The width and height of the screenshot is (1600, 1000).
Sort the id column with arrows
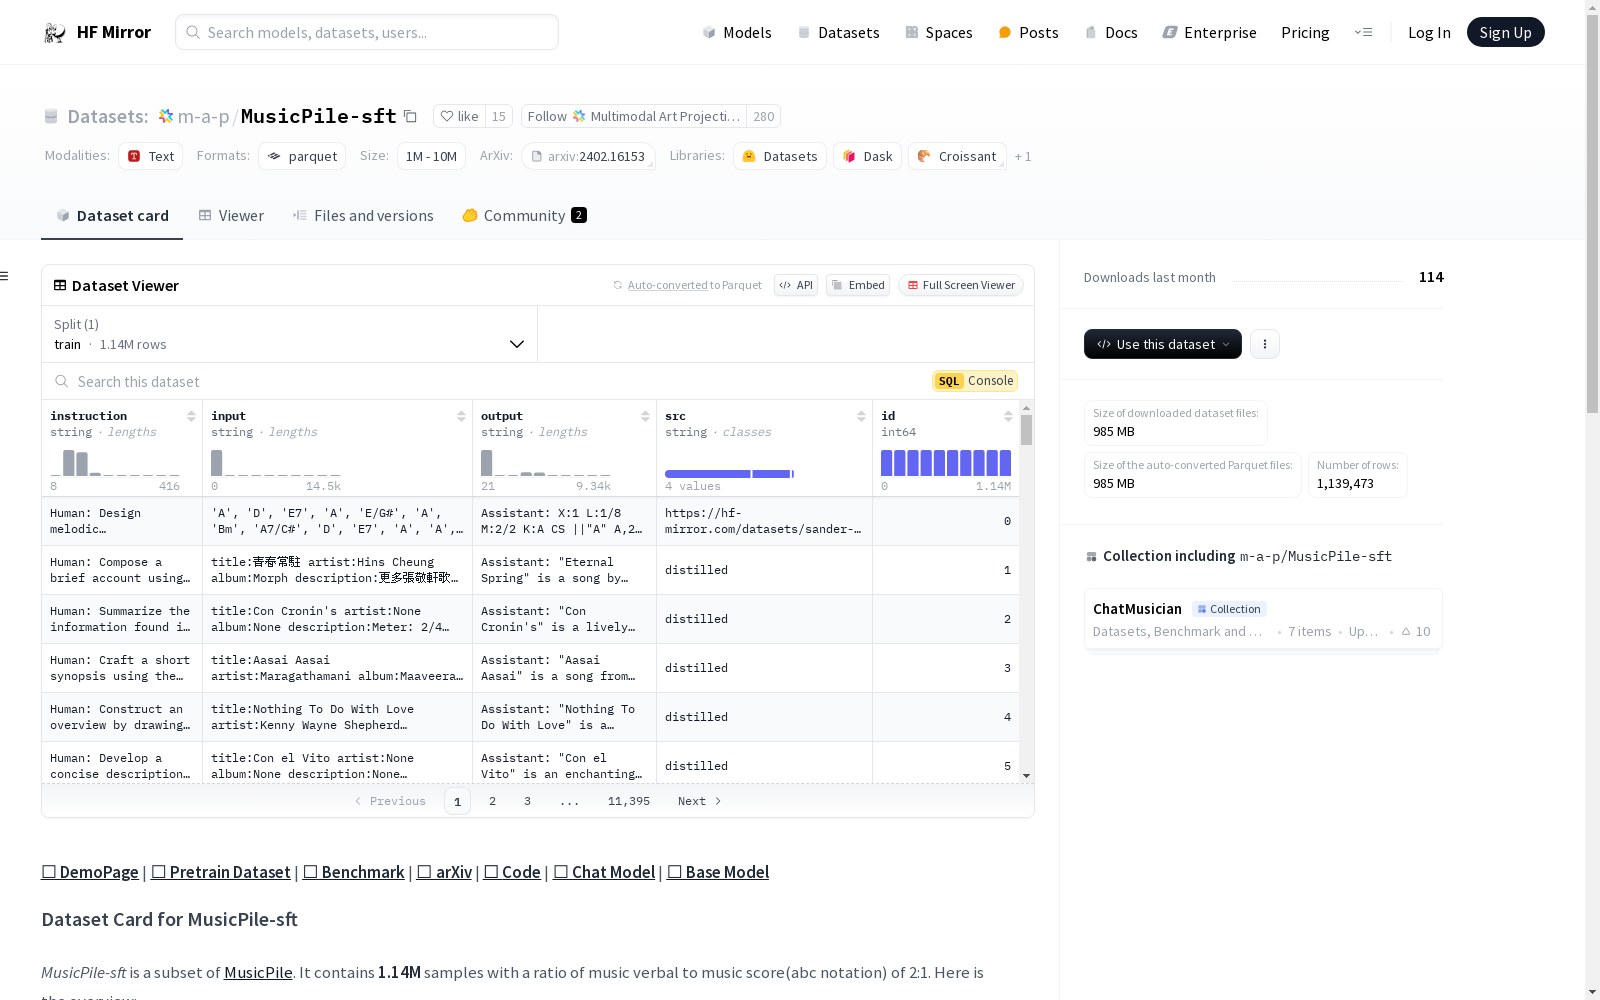coord(1008,416)
